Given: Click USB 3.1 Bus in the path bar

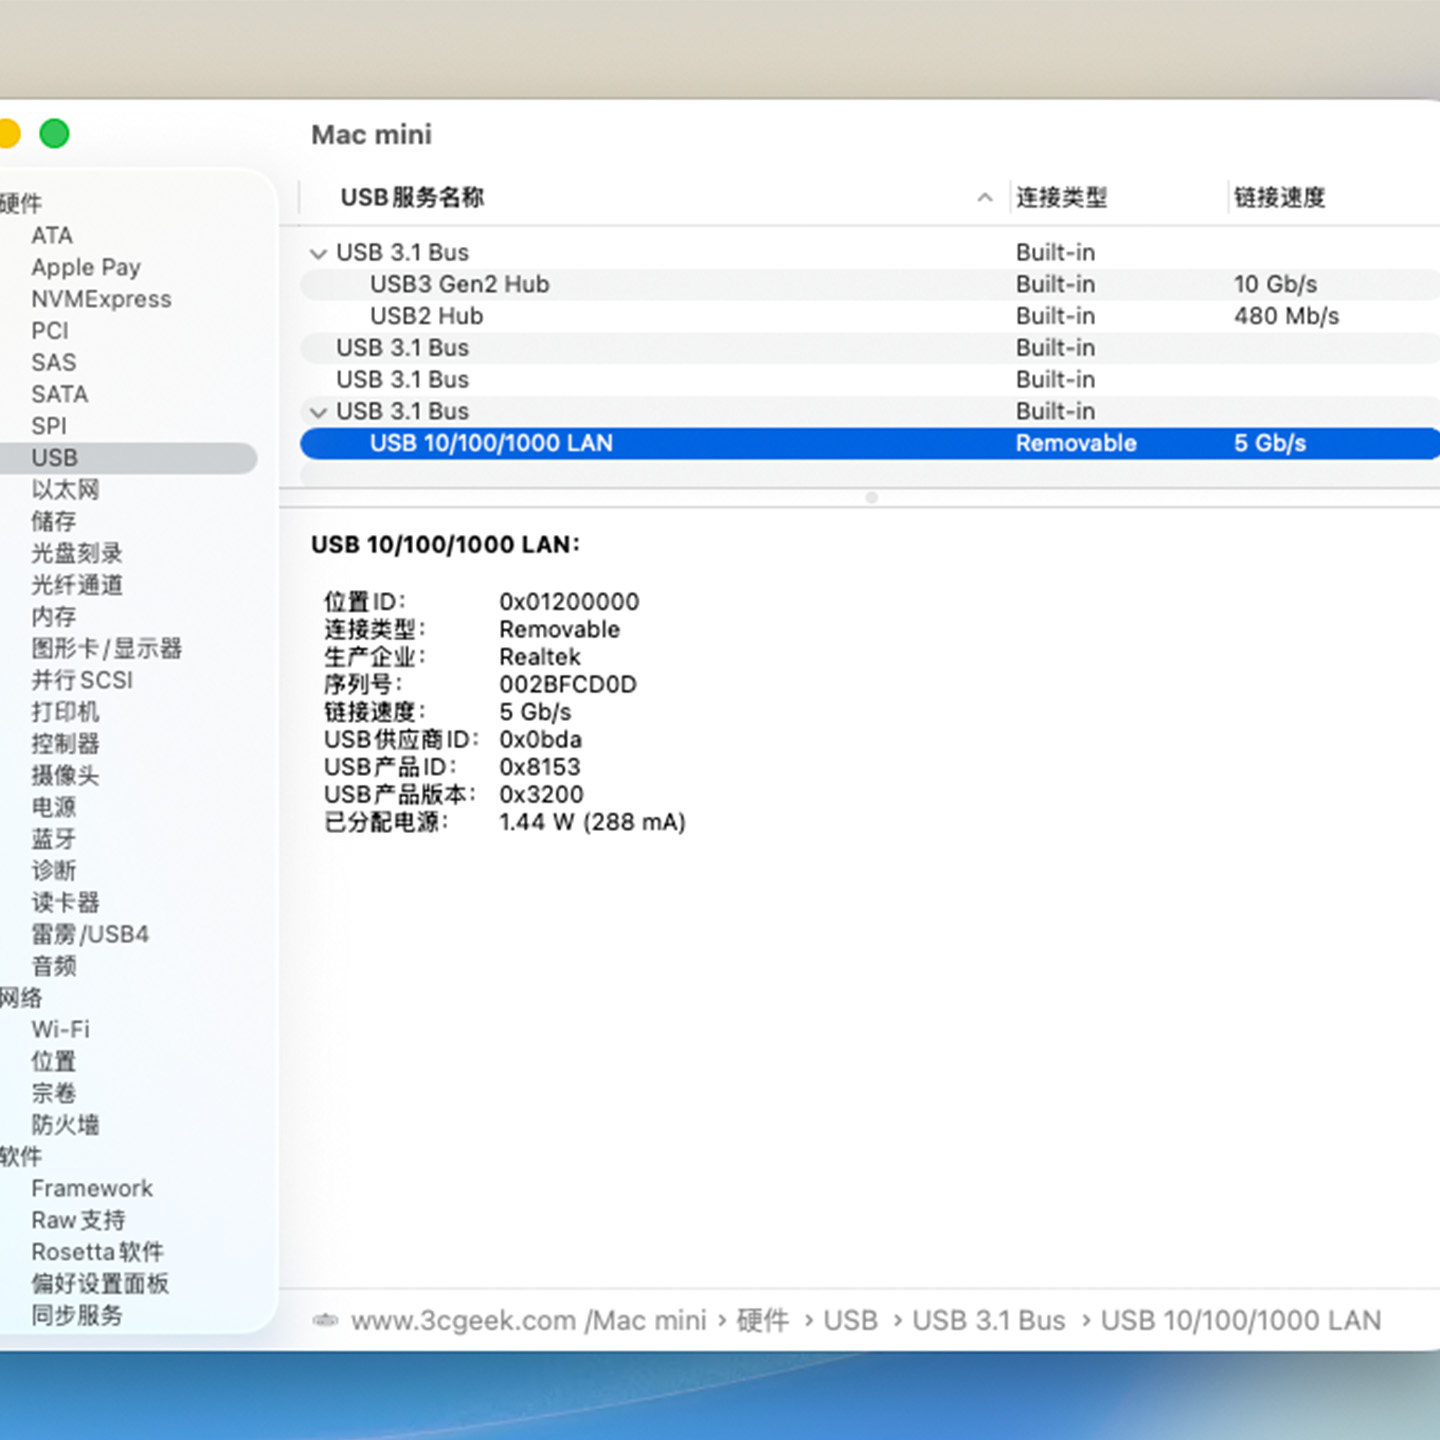Looking at the screenshot, I should [x=988, y=1320].
